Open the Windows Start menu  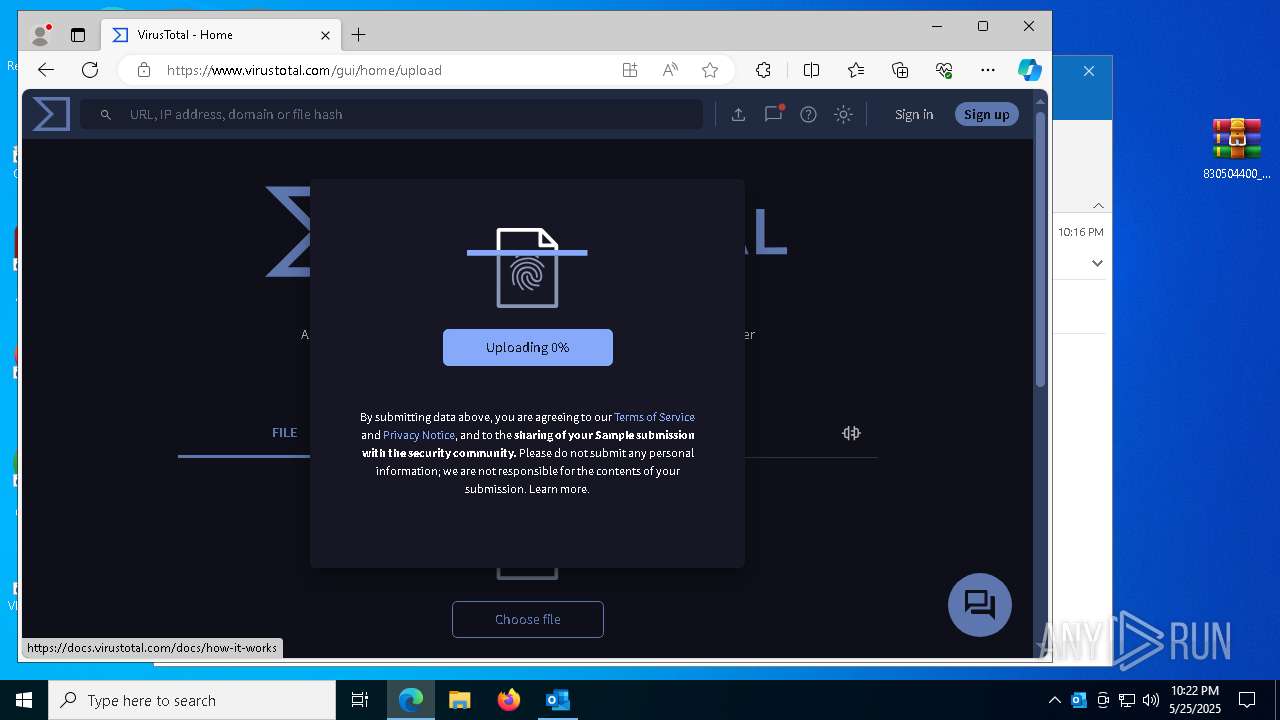pos(24,700)
